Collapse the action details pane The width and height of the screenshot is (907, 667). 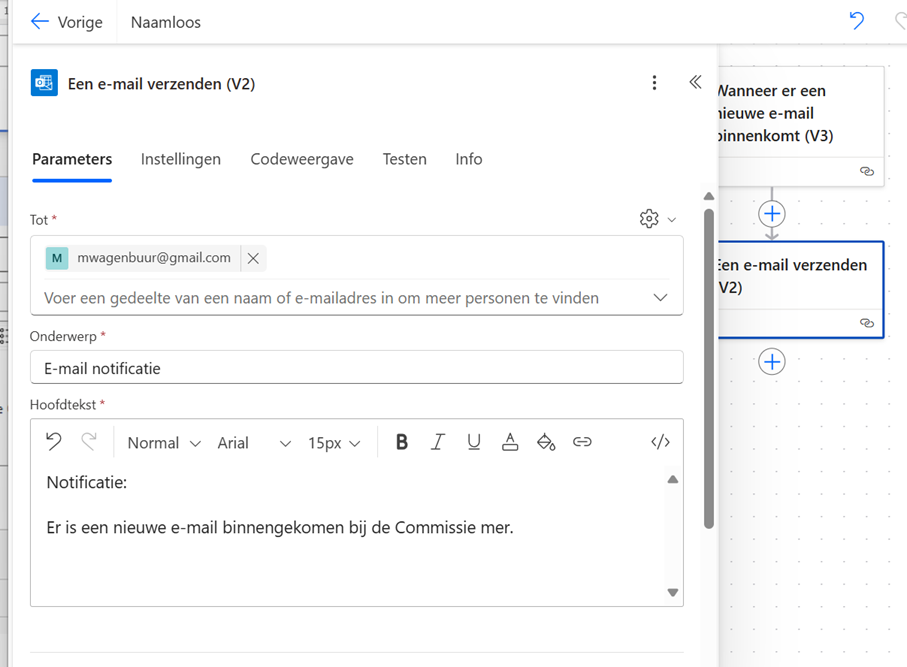click(695, 83)
